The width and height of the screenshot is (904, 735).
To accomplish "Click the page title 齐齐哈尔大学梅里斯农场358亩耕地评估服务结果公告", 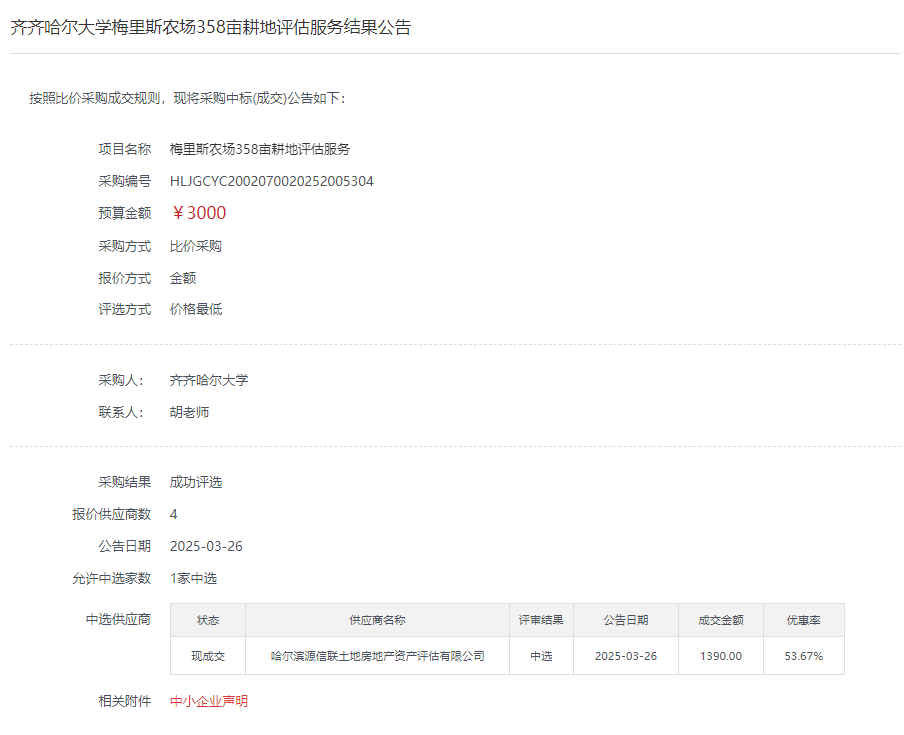I will [210, 27].
